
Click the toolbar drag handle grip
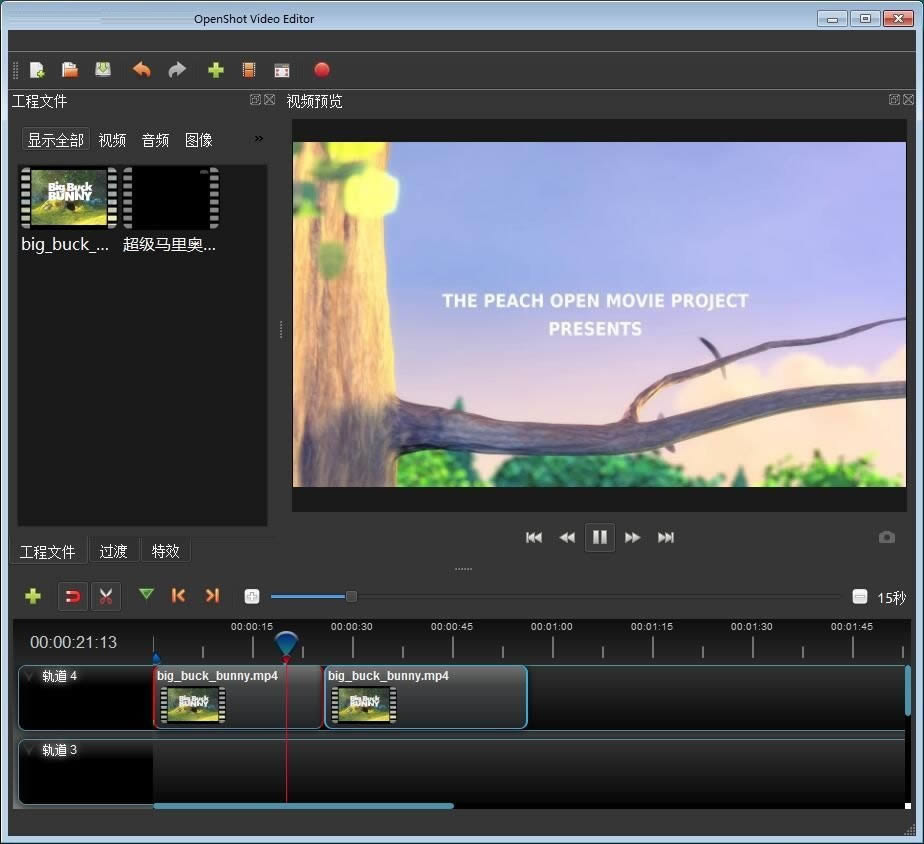point(16,70)
